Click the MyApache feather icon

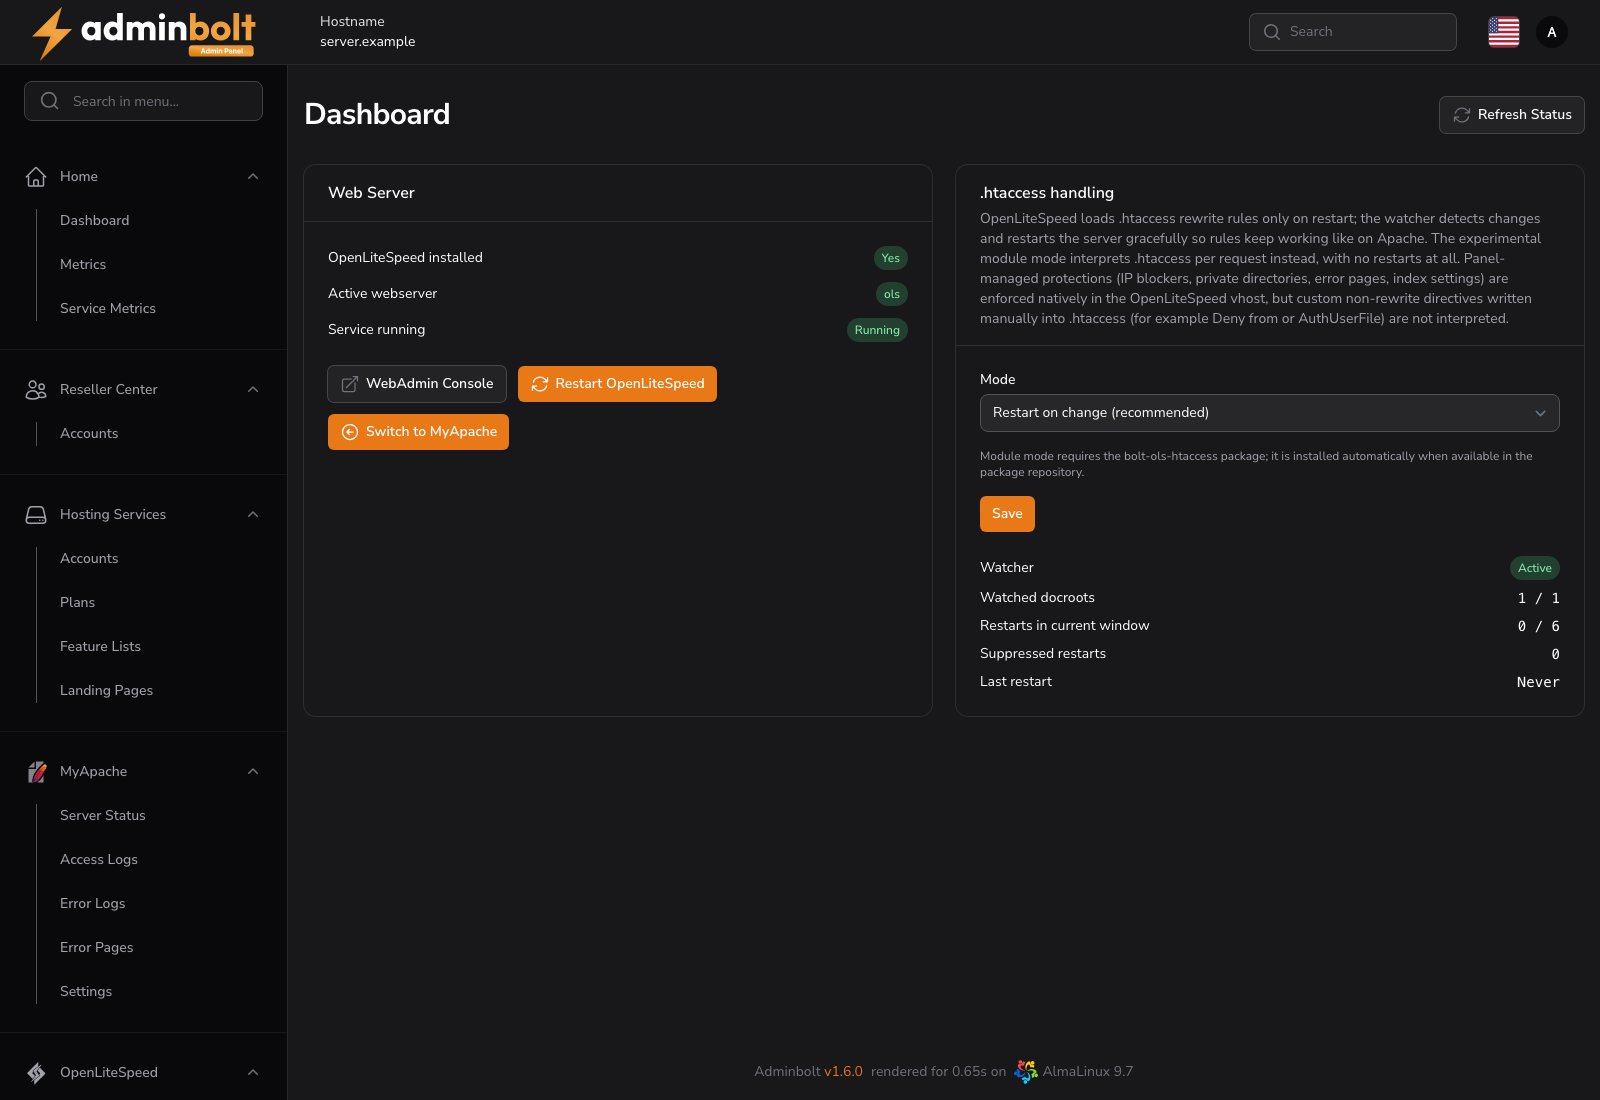pos(36,772)
